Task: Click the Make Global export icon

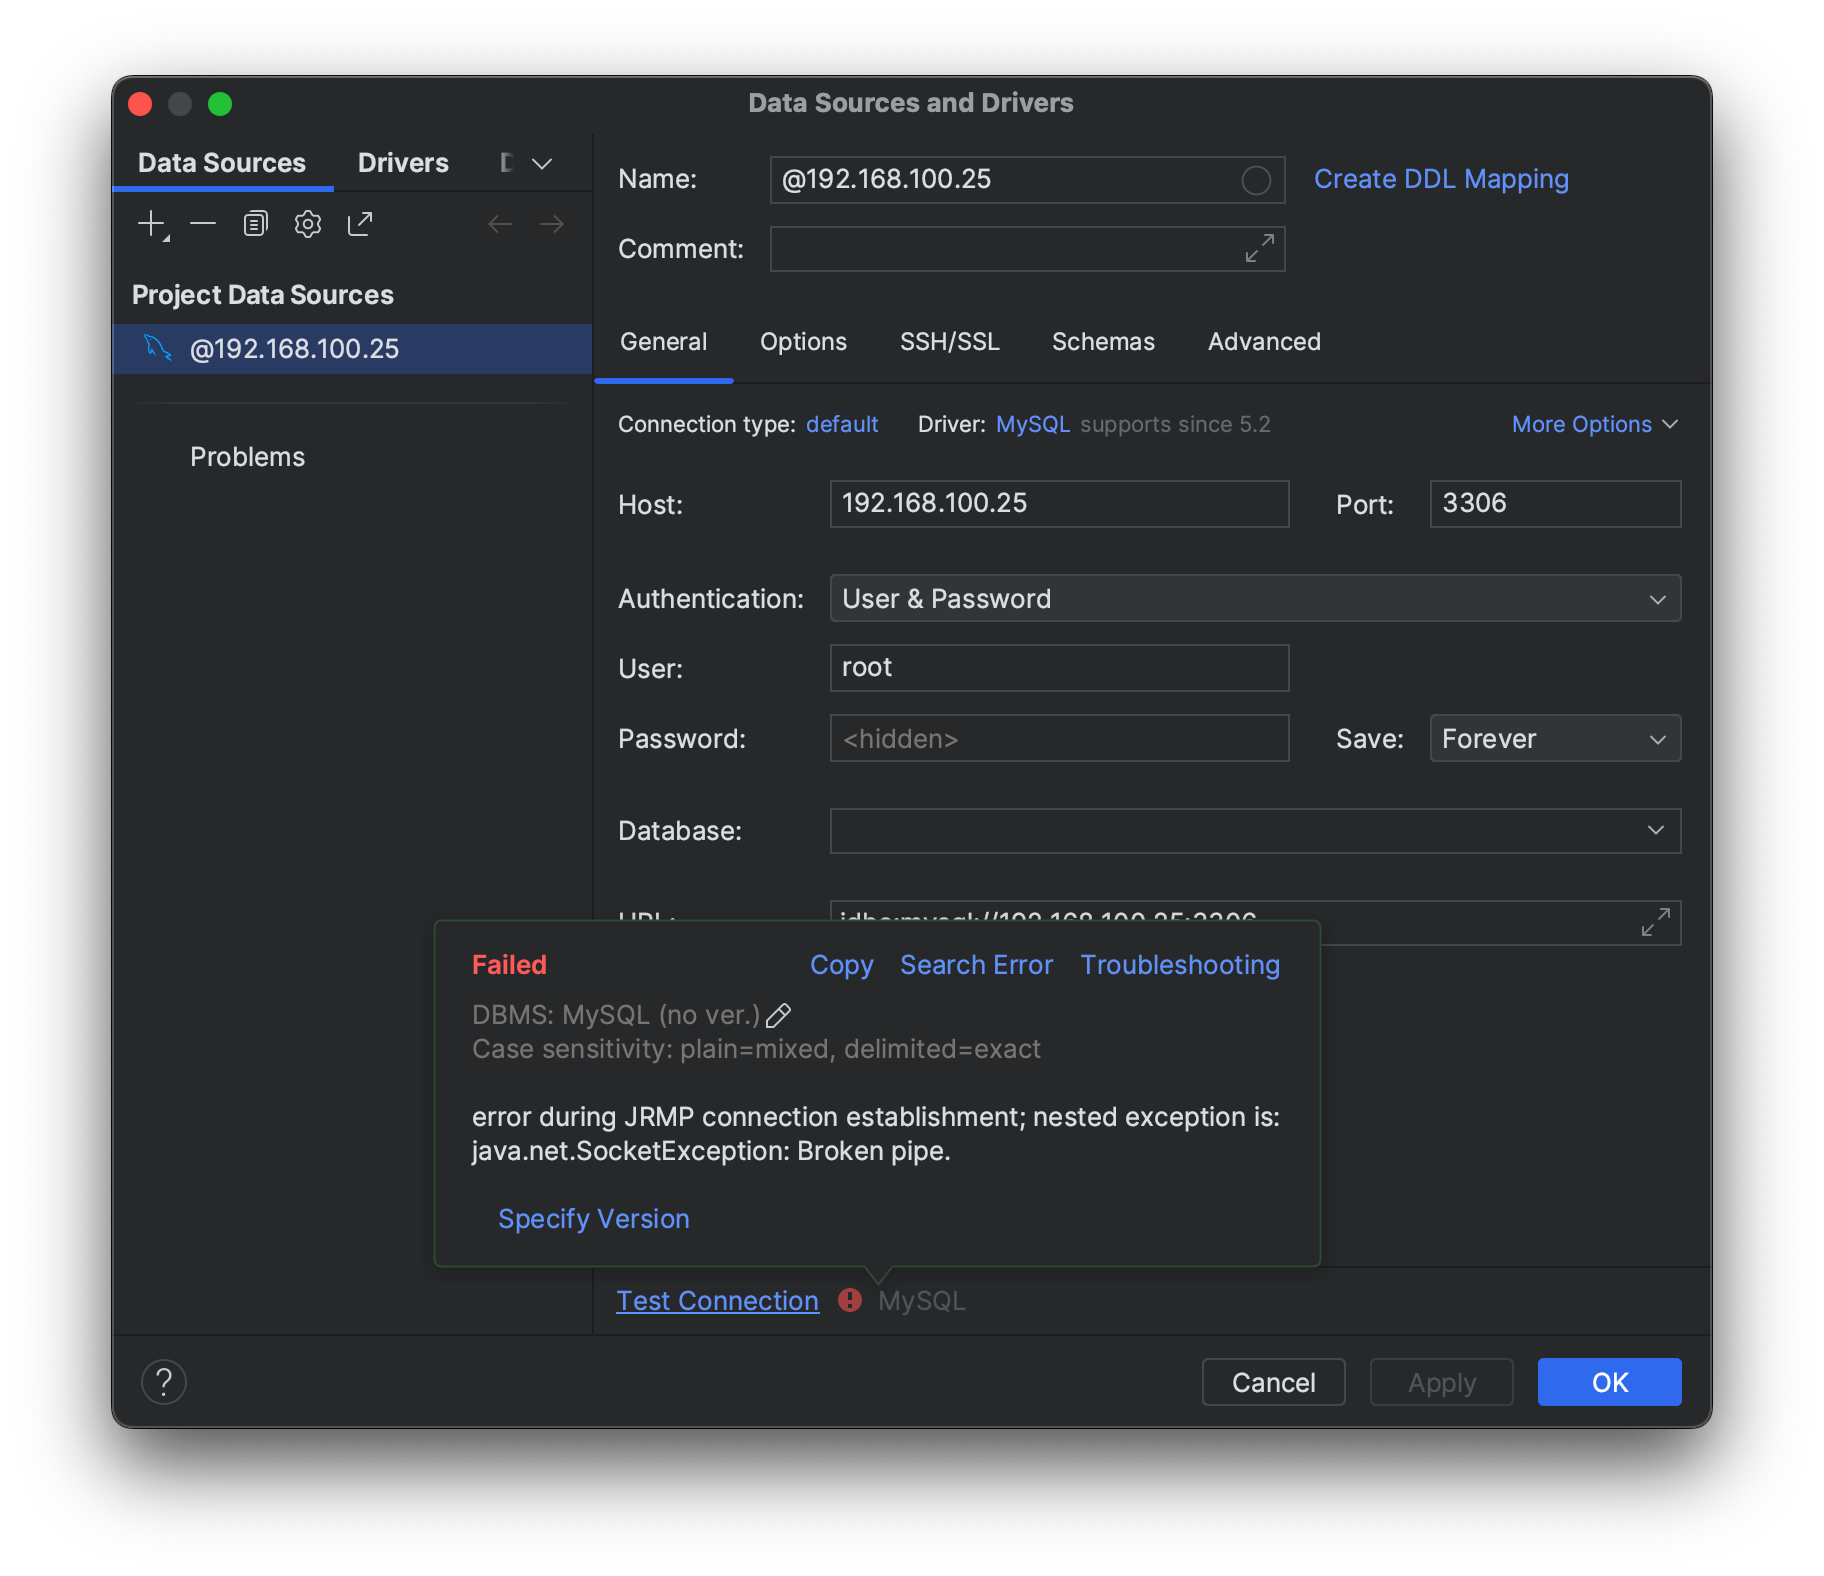Action: pyautogui.click(x=360, y=224)
